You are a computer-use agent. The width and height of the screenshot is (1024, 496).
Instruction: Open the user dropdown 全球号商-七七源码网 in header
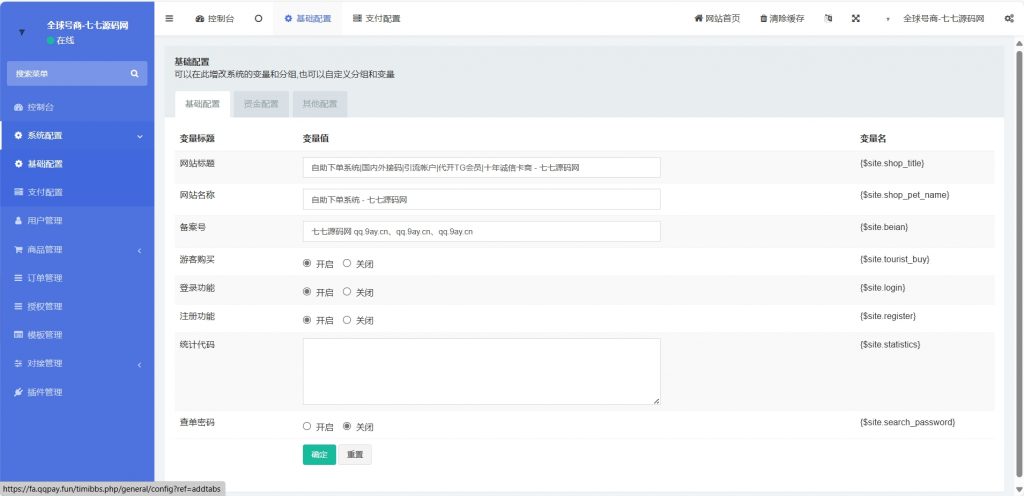[x=943, y=19]
